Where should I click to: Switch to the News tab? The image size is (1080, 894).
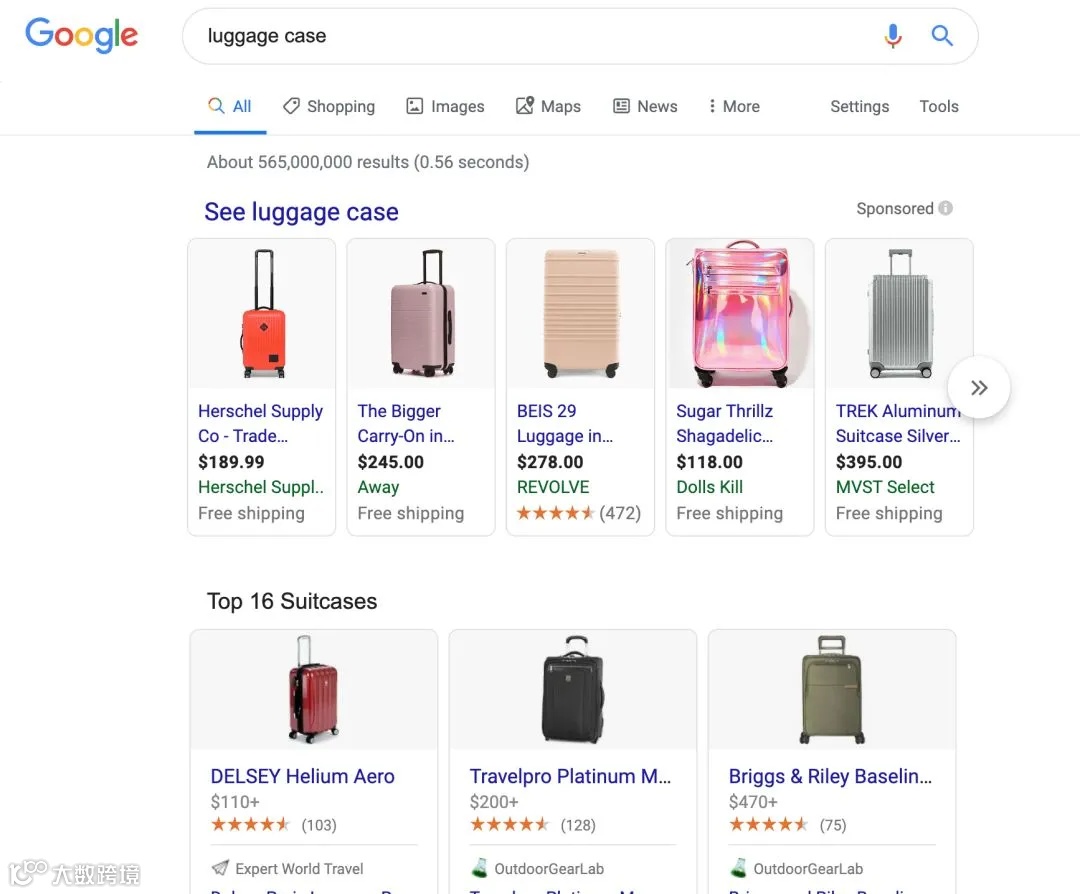pos(645,106)
